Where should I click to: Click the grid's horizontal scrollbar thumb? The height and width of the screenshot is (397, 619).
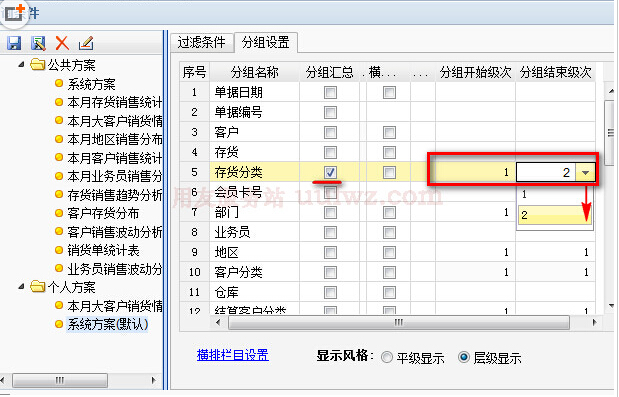tap(399, 323)
